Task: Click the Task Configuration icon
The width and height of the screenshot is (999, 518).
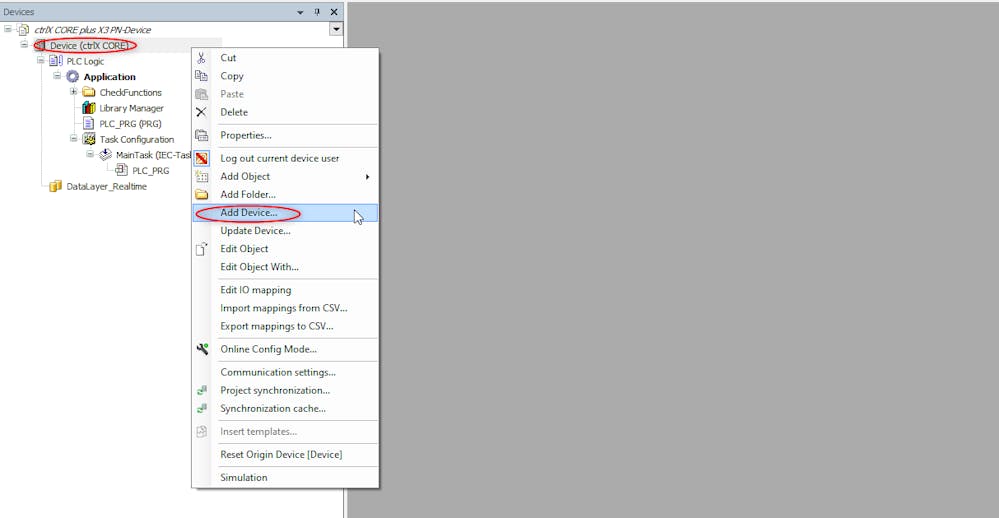Action: pos(89,139)
